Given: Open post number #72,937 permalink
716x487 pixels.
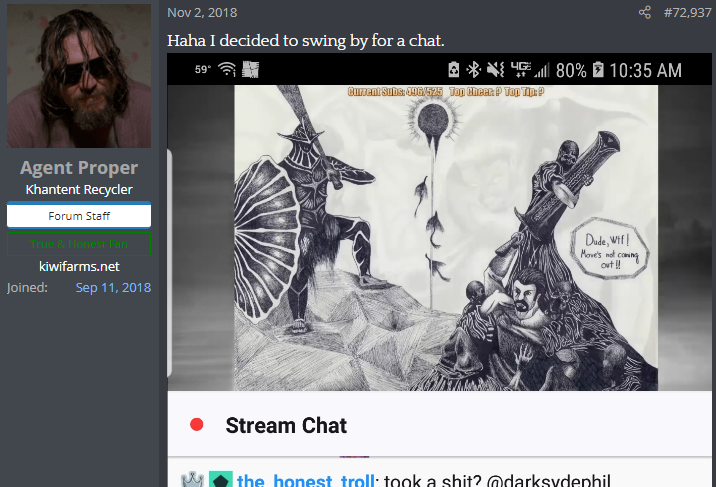Looking at the screenshot, I should click(x=687, y=12).
